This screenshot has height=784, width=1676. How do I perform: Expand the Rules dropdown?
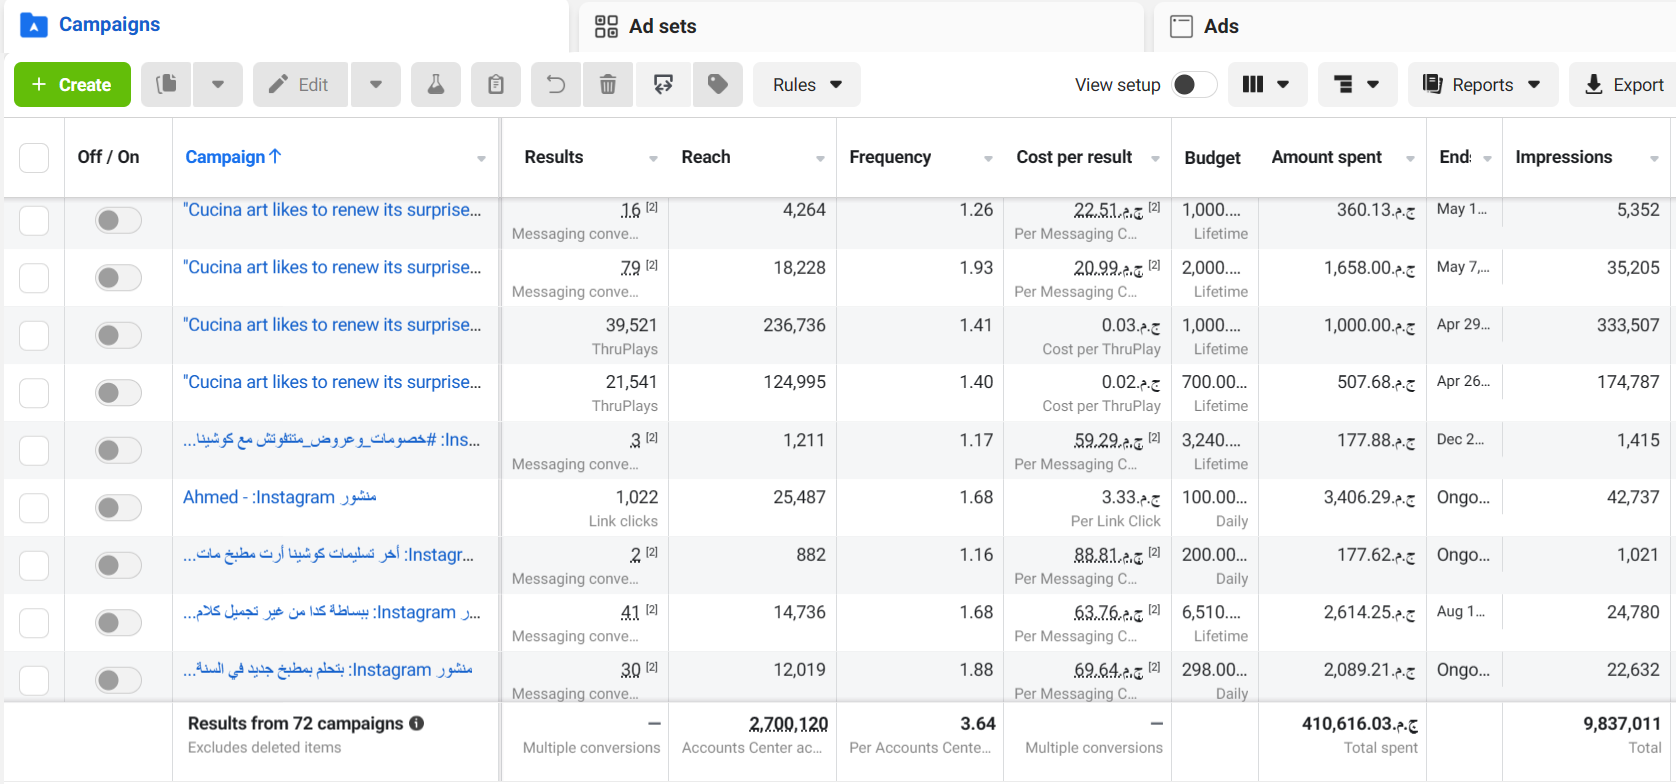point(807,85)
